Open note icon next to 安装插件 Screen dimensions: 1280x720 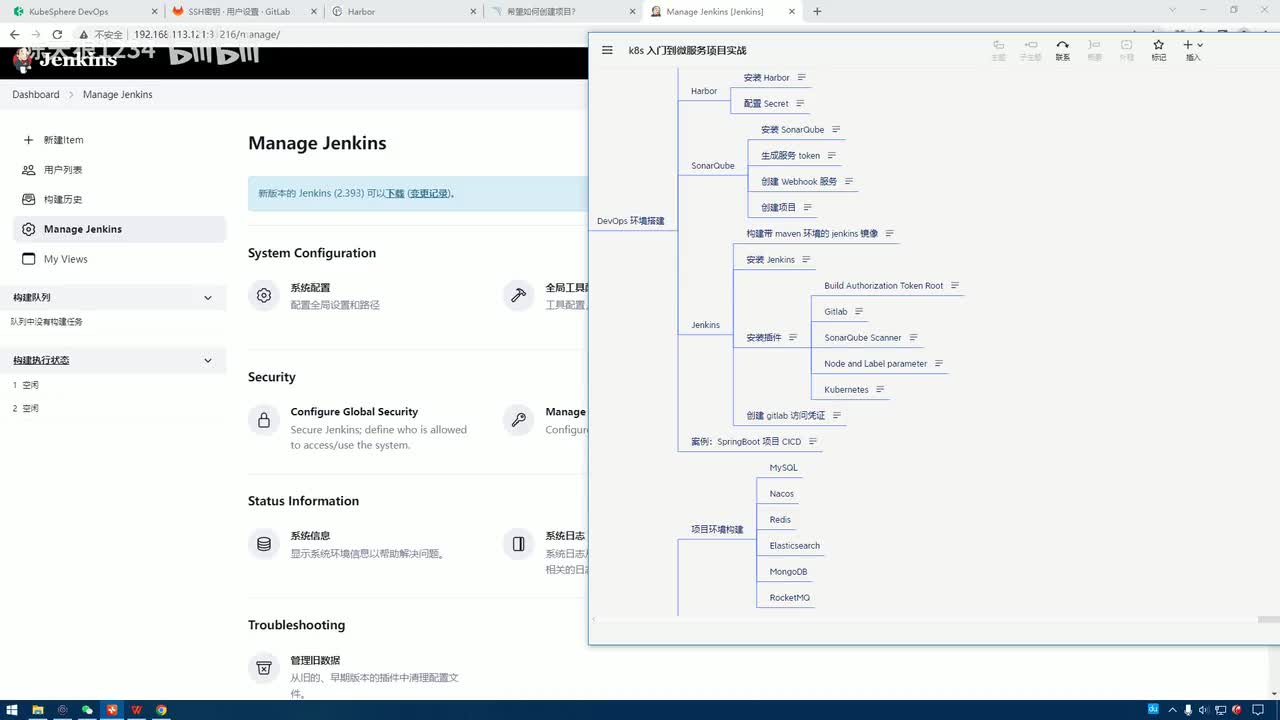point(793,337)
